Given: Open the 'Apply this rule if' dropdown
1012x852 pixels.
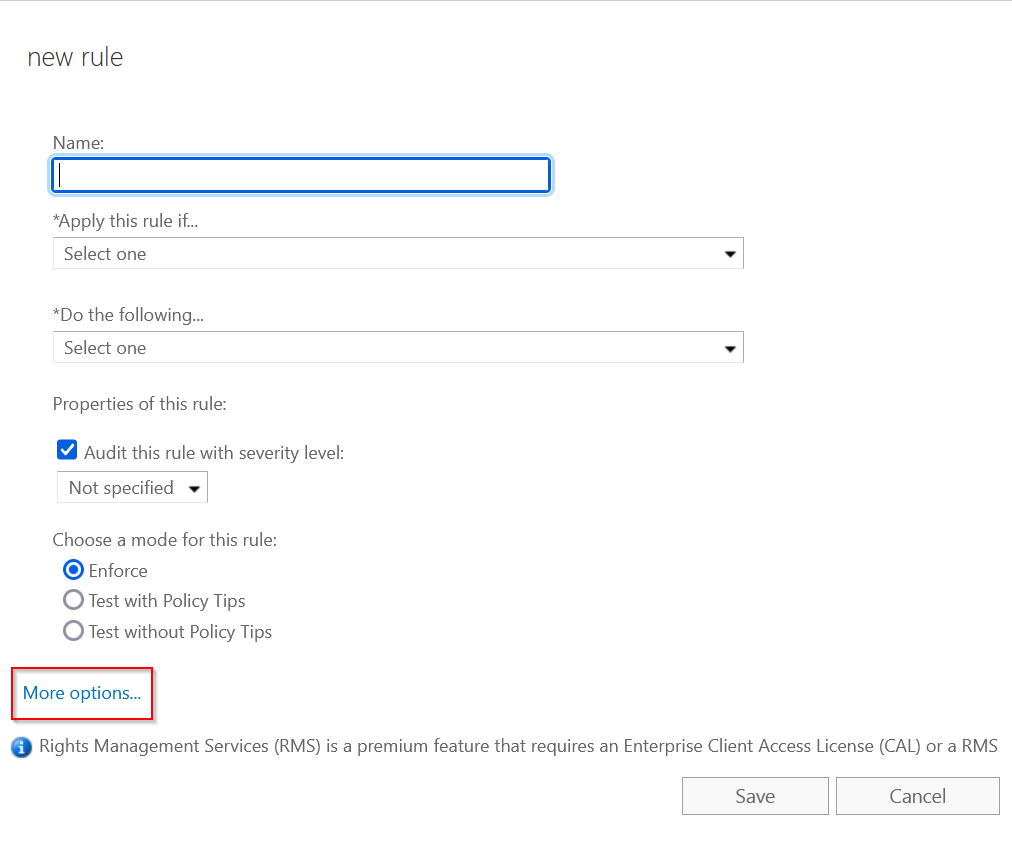Looking at the screenshot, I should click(397, 254).
